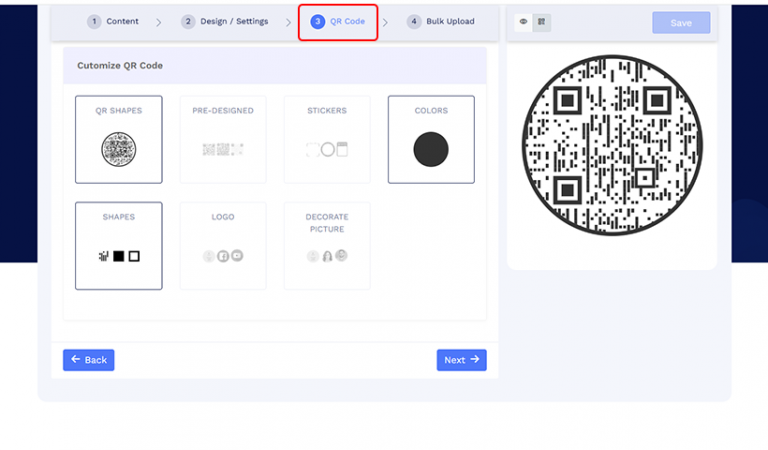Open the QR Shapes option card

click(x=118, y=139)
